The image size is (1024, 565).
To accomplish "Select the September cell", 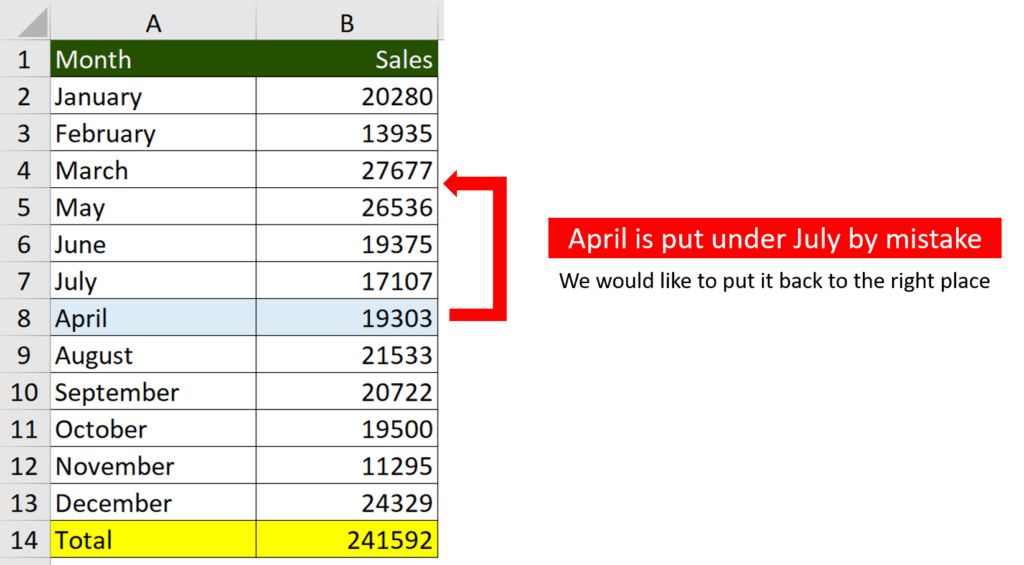I will (x=153, y=392).
